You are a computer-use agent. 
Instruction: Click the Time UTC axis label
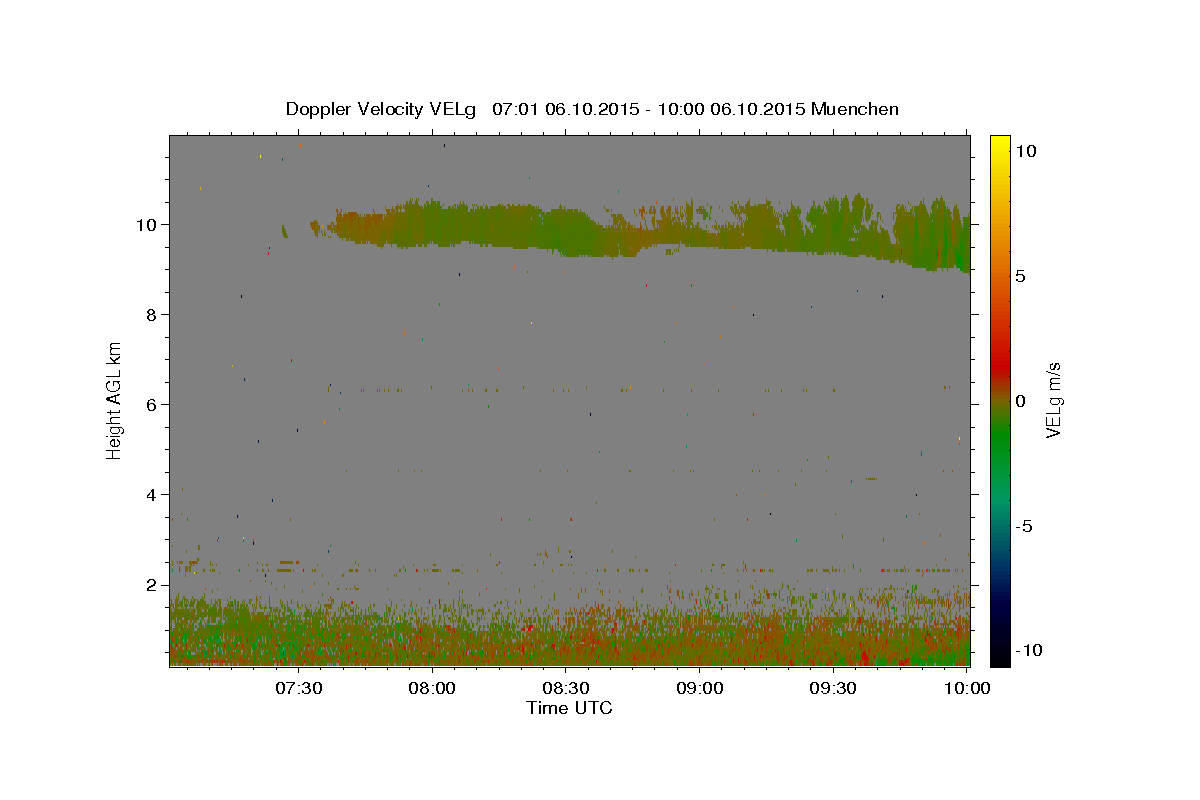(x=569, y=708)
